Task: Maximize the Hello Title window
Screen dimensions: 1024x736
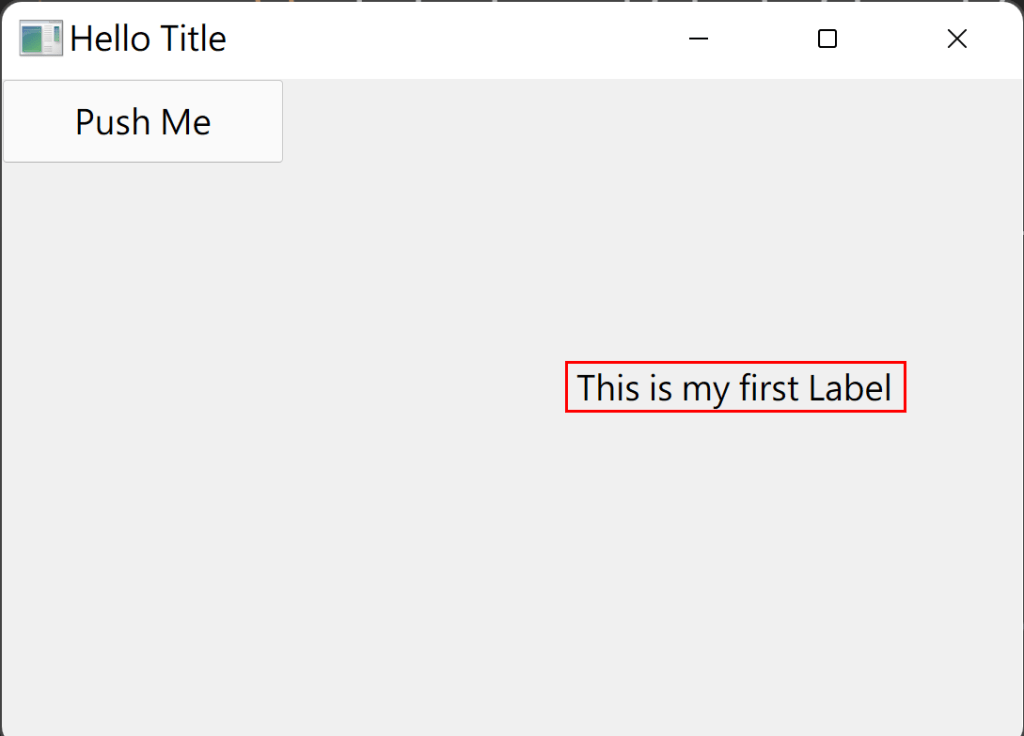Action: (x=827, y=39)
